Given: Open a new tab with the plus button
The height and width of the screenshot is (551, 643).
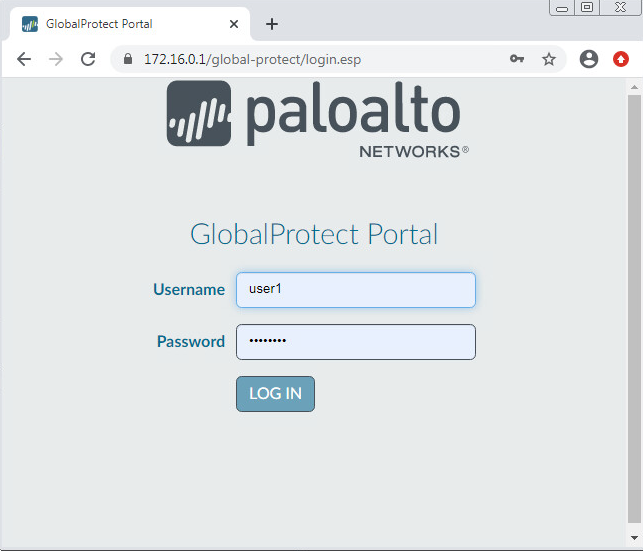Looking at the screenshot, I should (271, 24).
